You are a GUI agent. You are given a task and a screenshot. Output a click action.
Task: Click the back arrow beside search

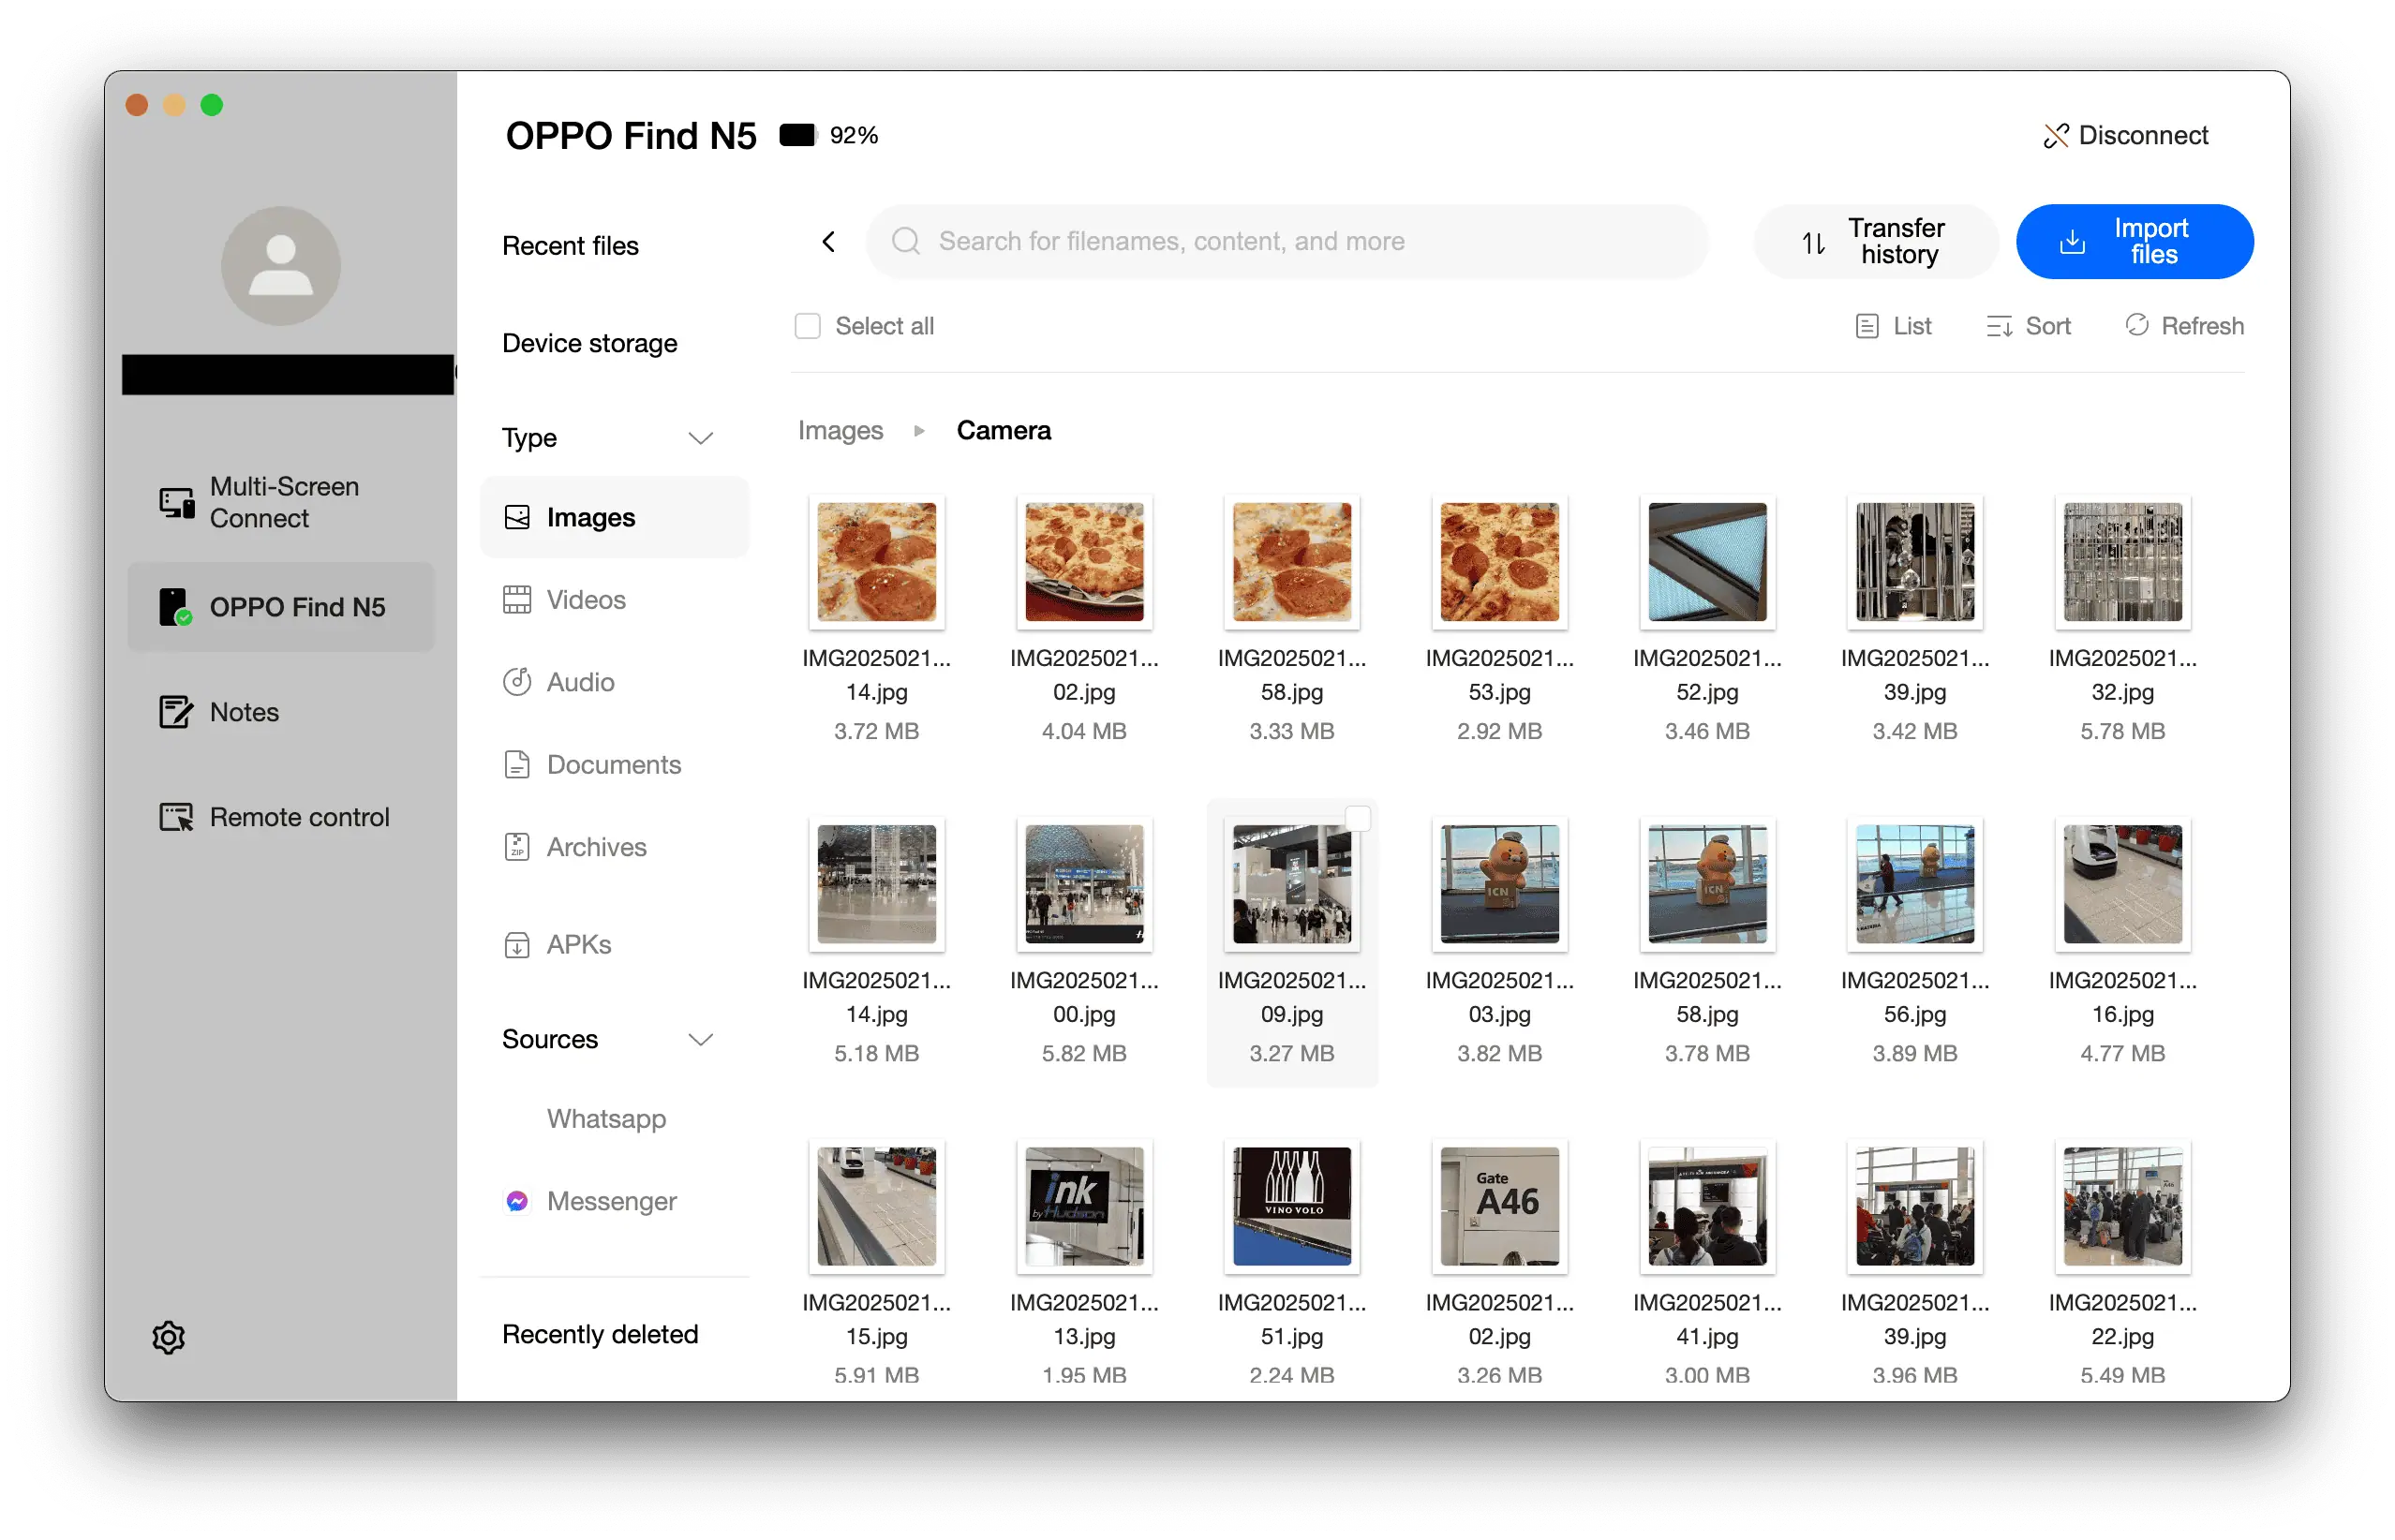pyautogui.click(x=828, y=241)
